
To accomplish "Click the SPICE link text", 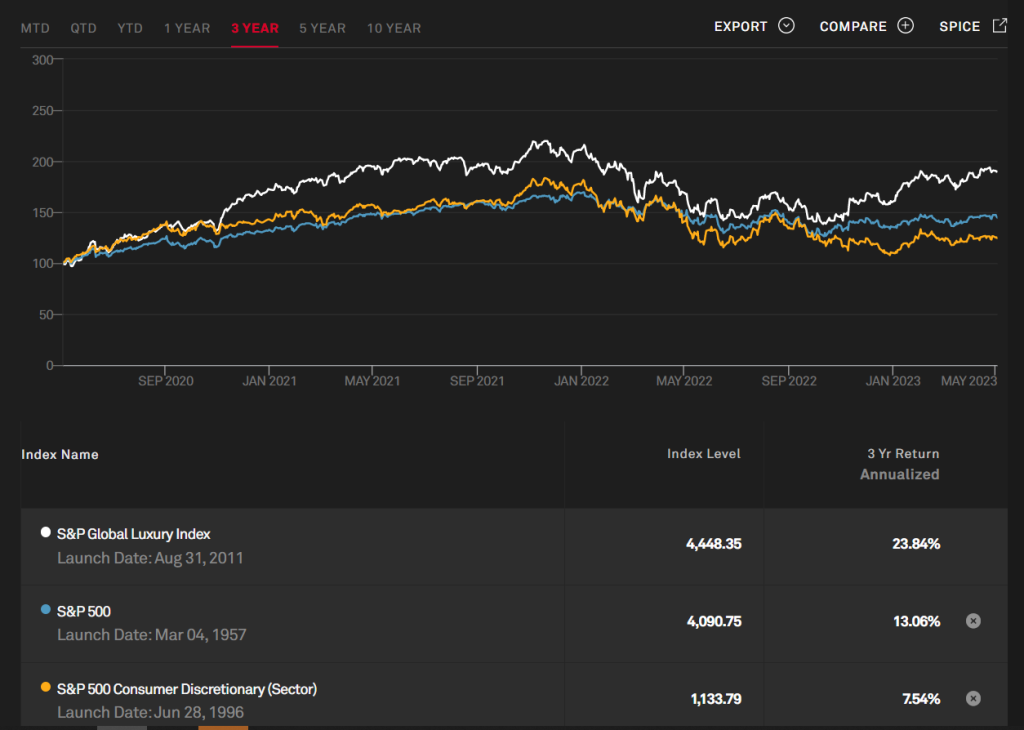I will [x=959, y=27].
